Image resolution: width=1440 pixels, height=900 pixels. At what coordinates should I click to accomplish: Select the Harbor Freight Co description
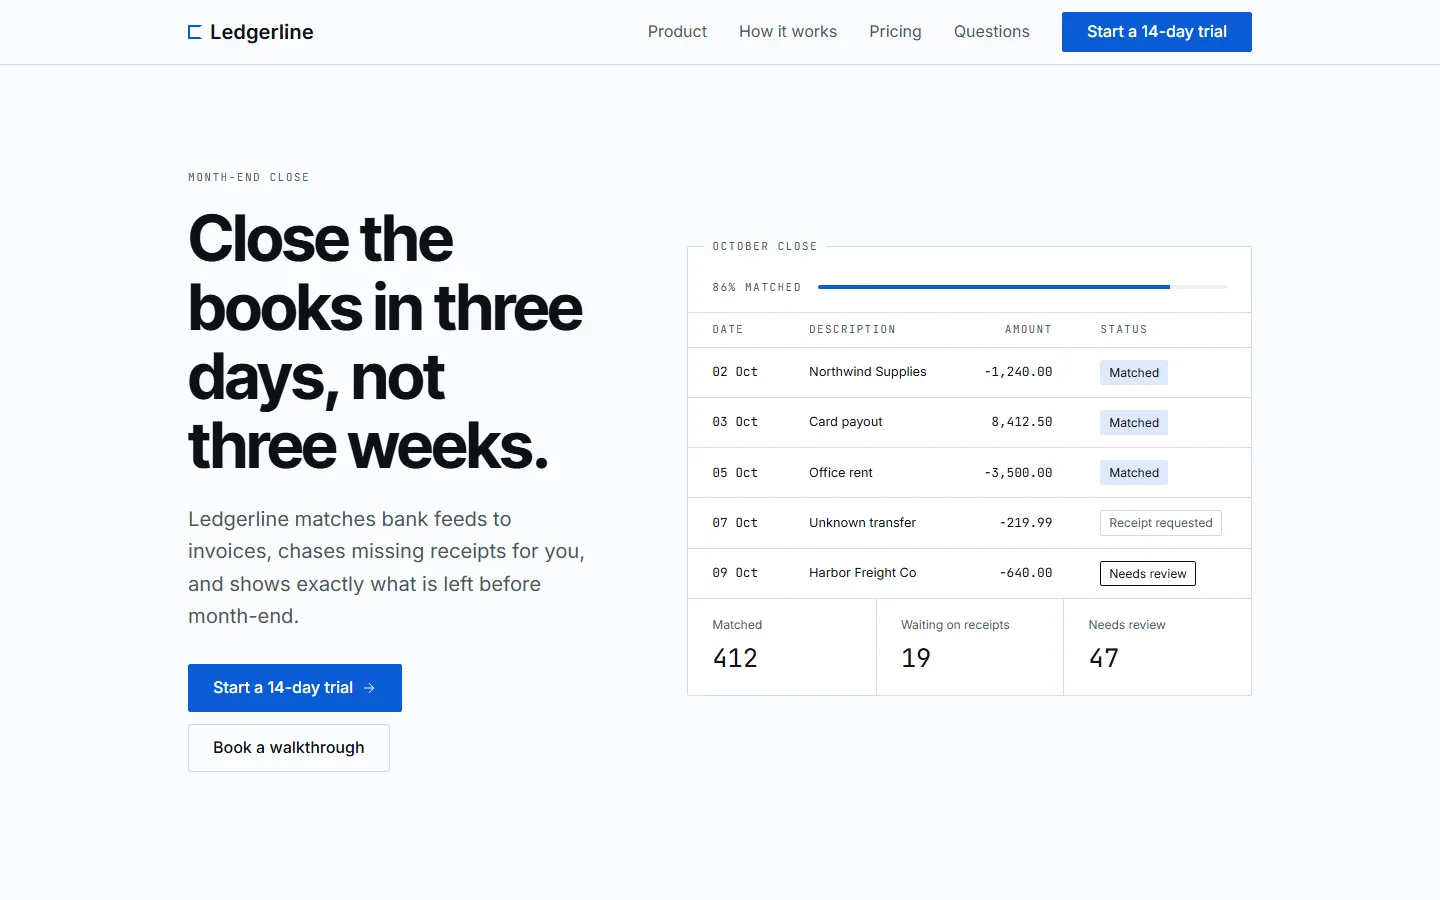[863, 573]
